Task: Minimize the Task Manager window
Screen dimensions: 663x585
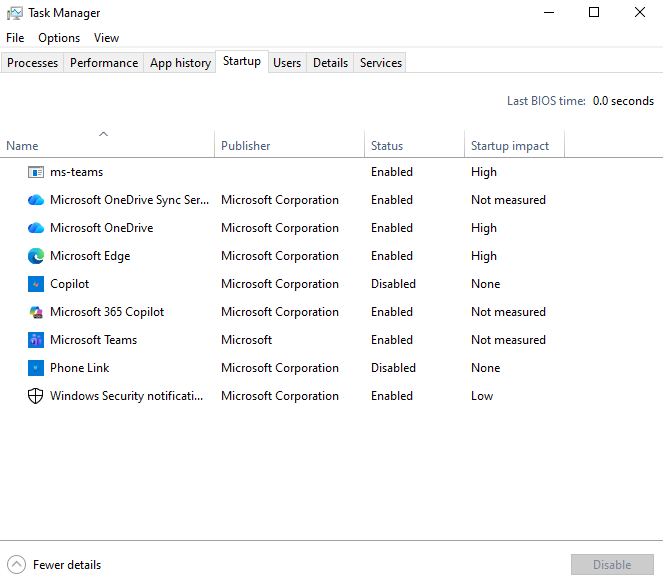Action: pyautogui.click(x=549, y=12)
